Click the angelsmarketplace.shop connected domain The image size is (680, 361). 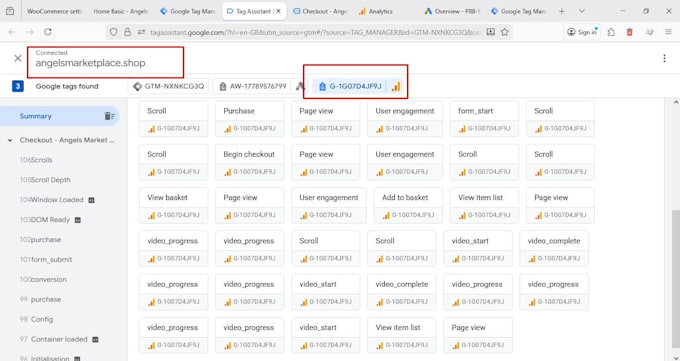[x=90, y=63]
